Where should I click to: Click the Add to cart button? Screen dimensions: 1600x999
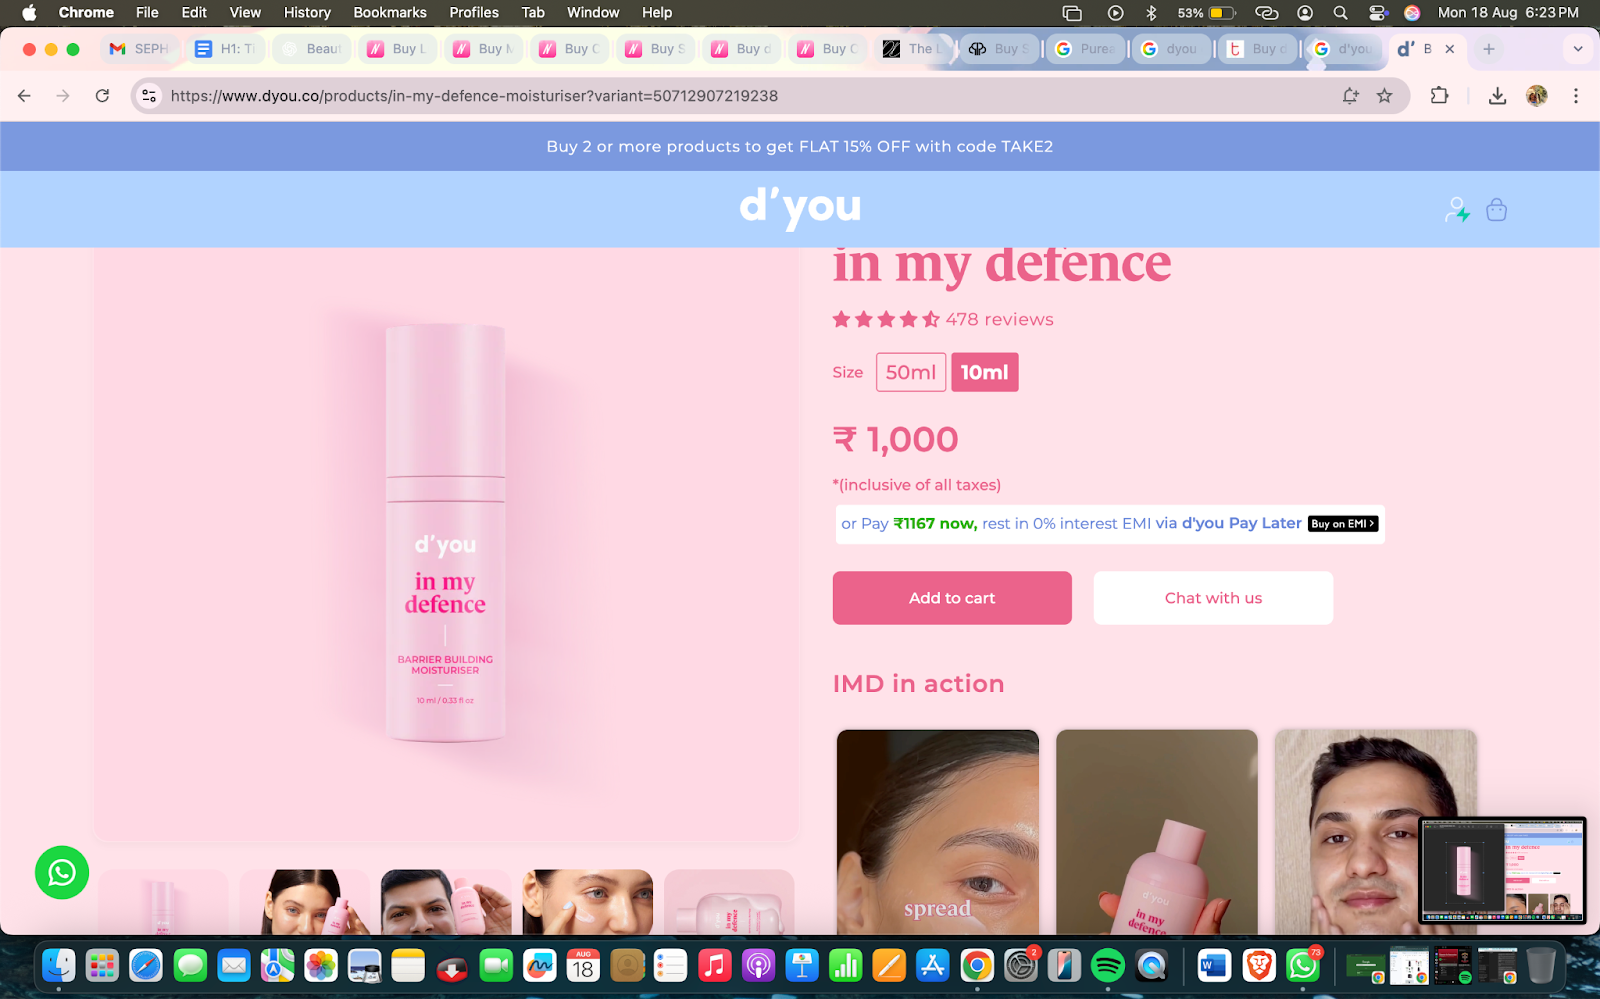point(952,598)
